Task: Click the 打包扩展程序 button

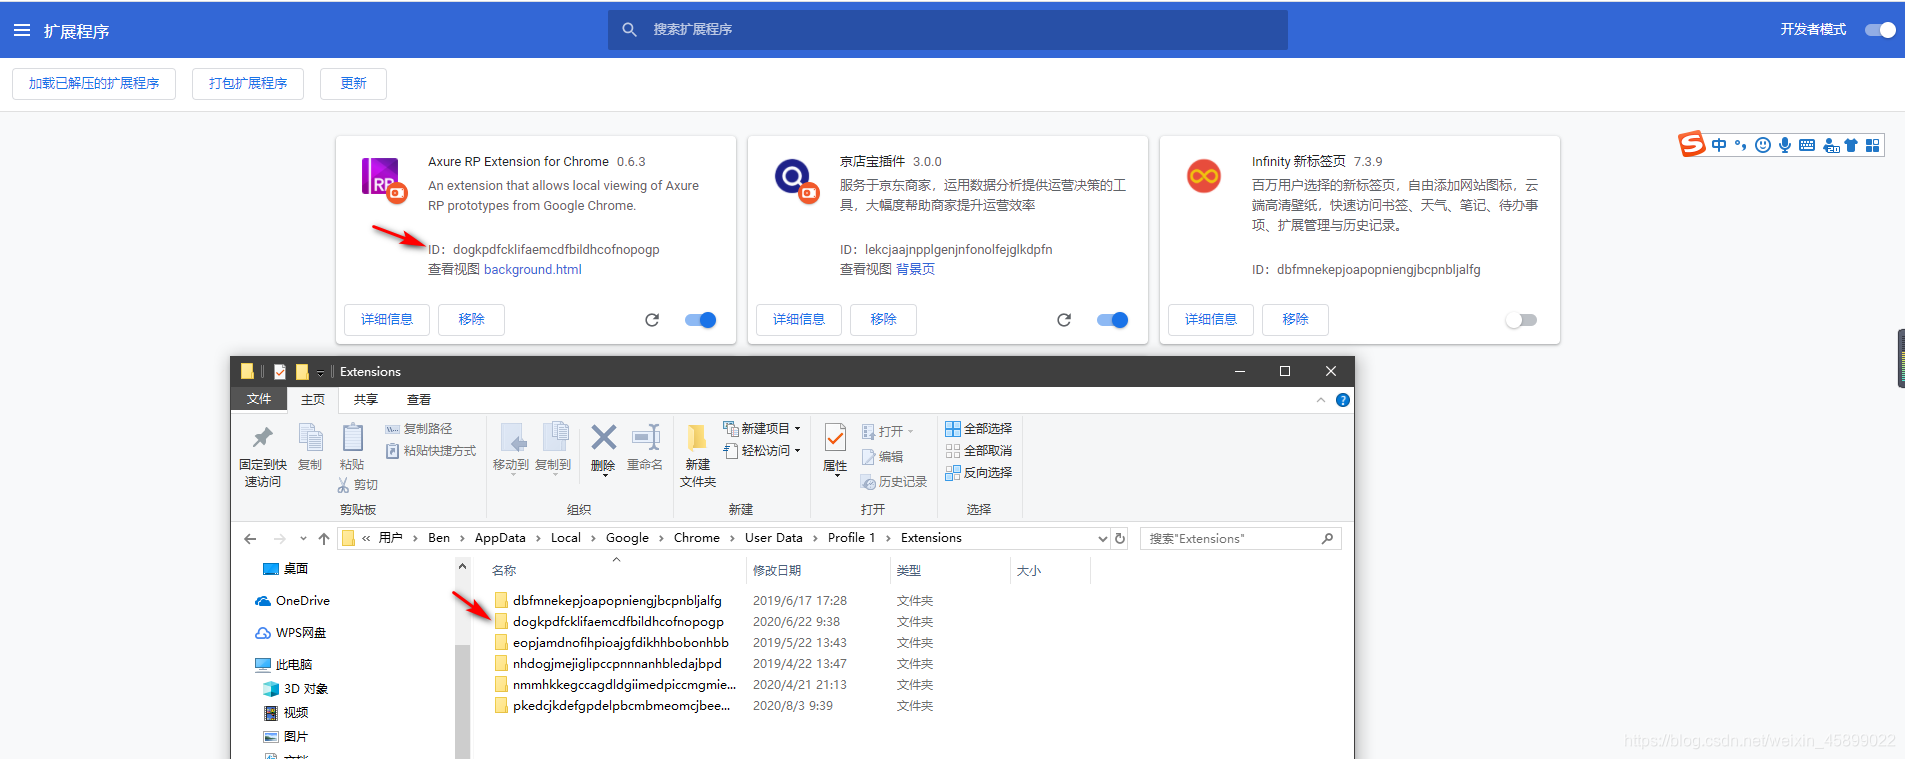Action: [x=248, y=84]
